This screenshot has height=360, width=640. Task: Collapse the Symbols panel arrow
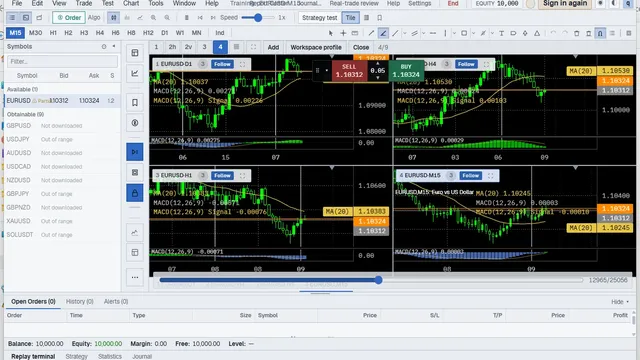pos(114,47)
